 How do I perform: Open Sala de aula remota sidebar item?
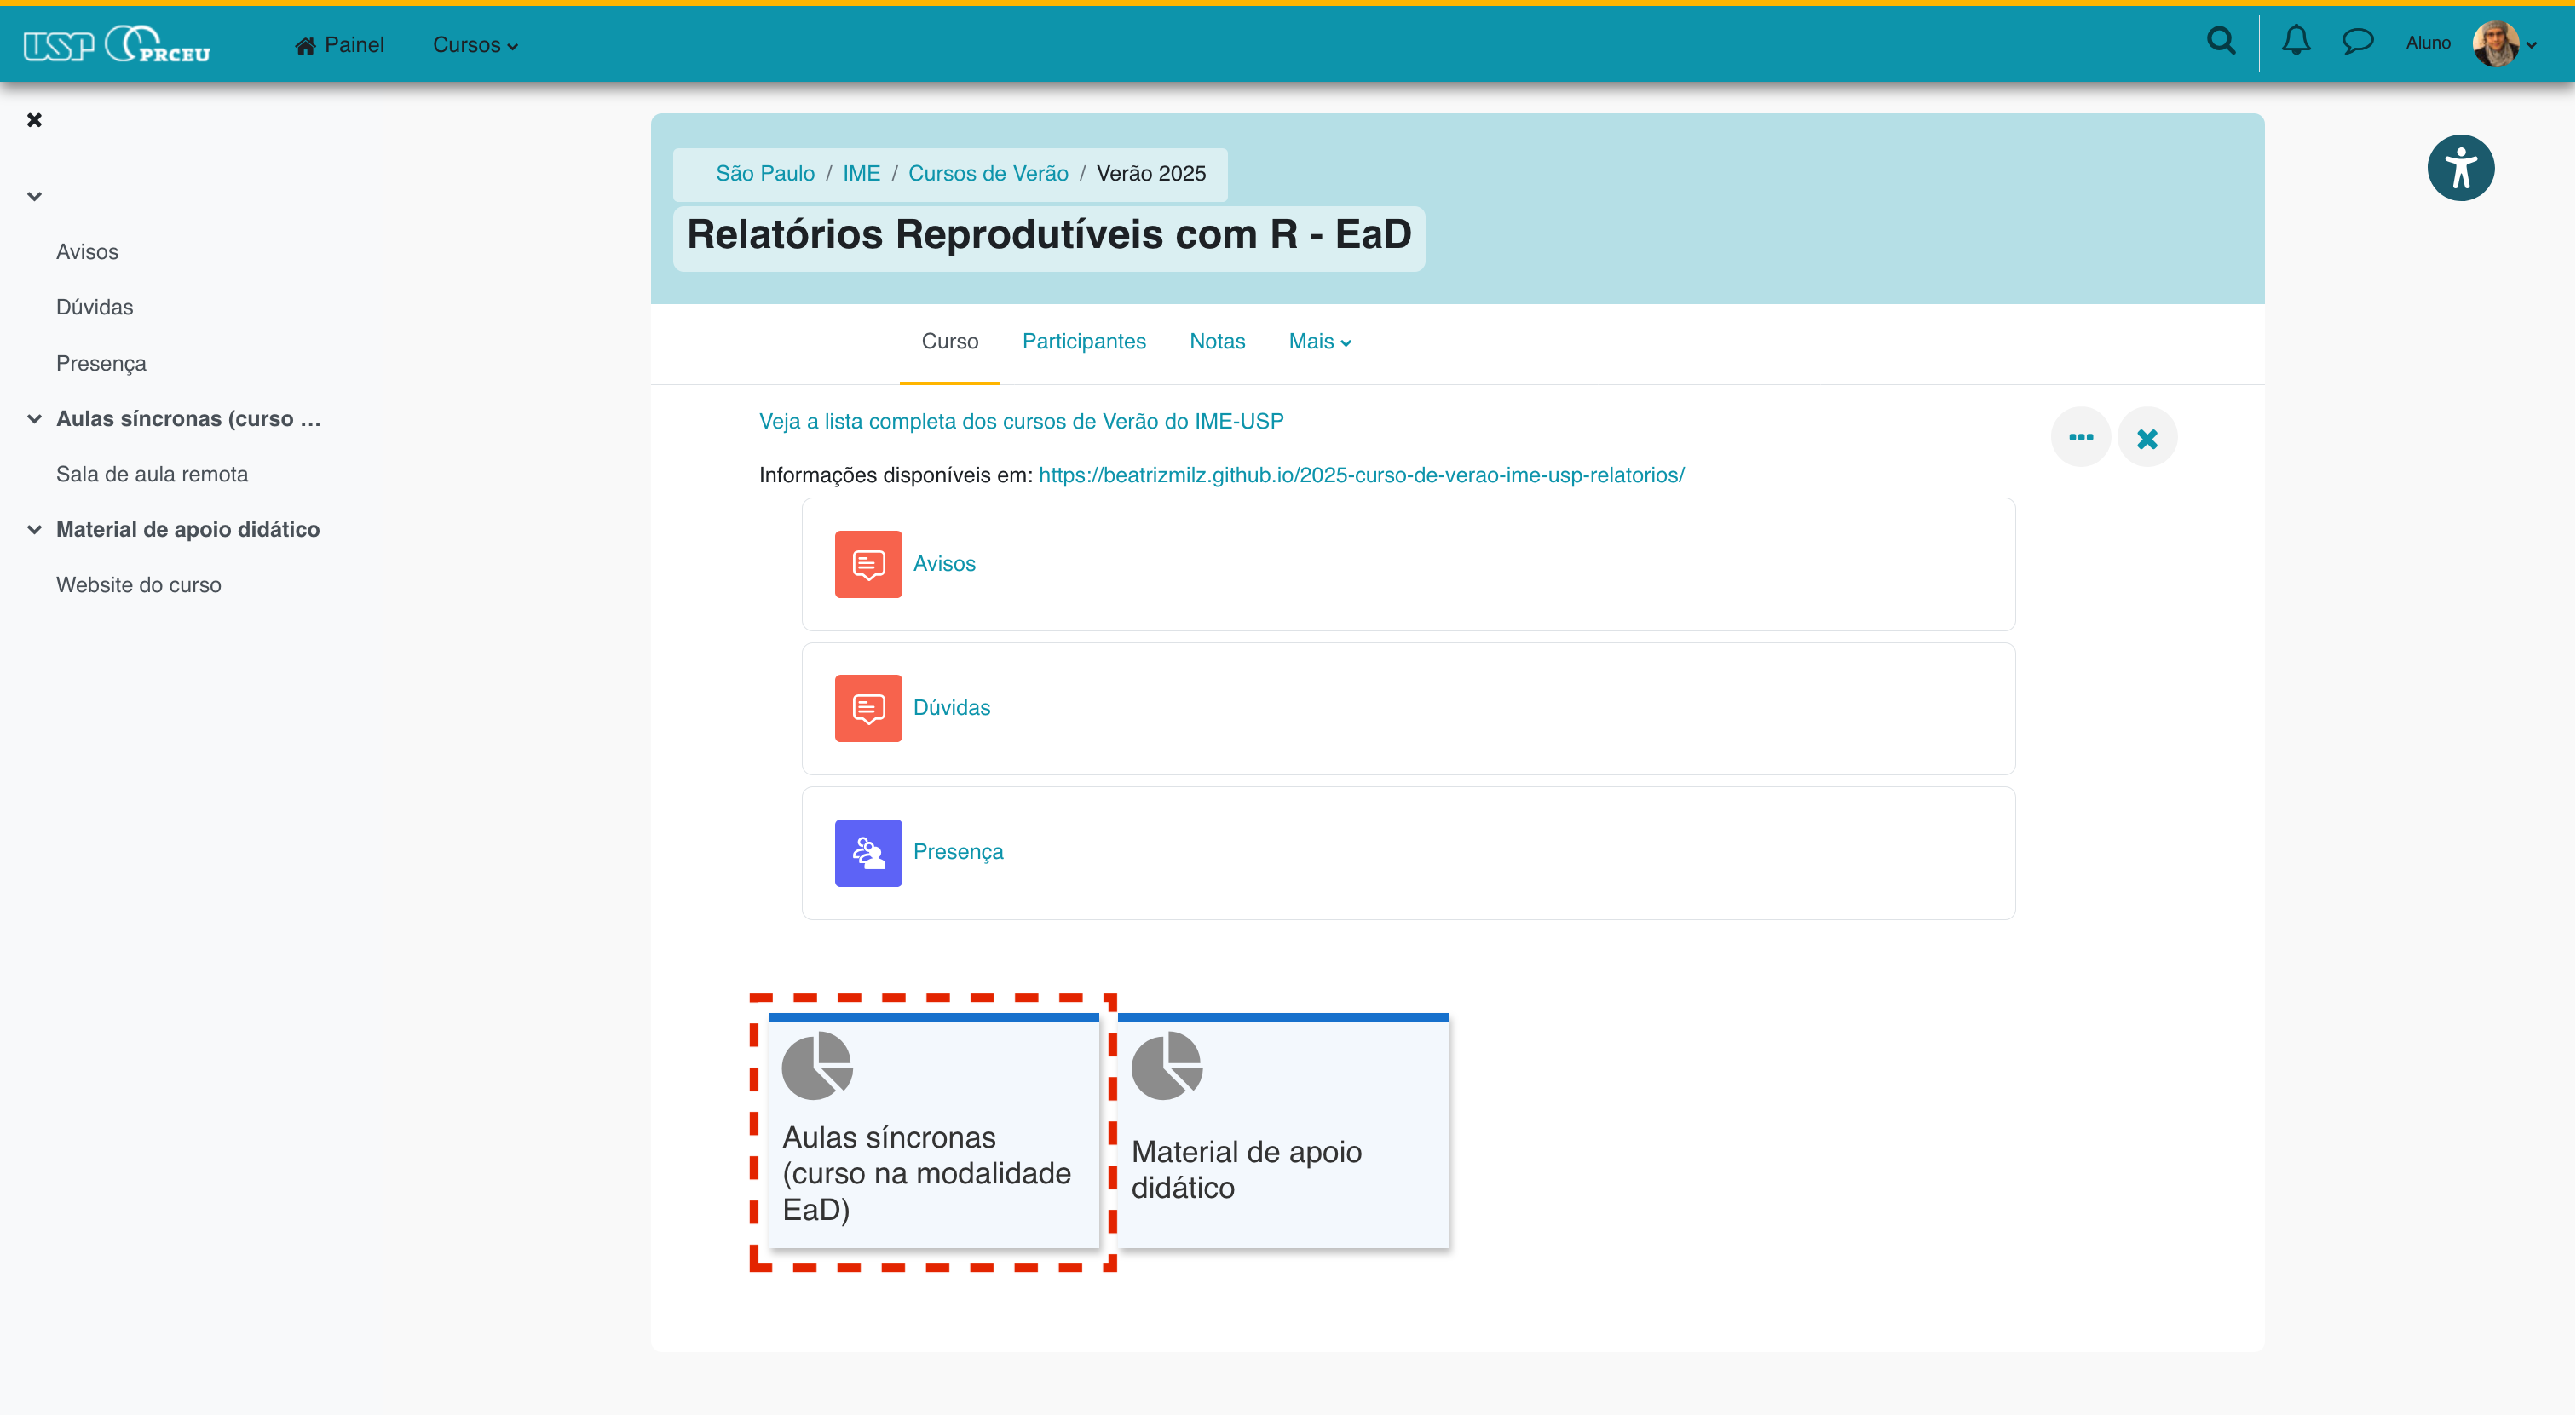click(x=152, y=474)
